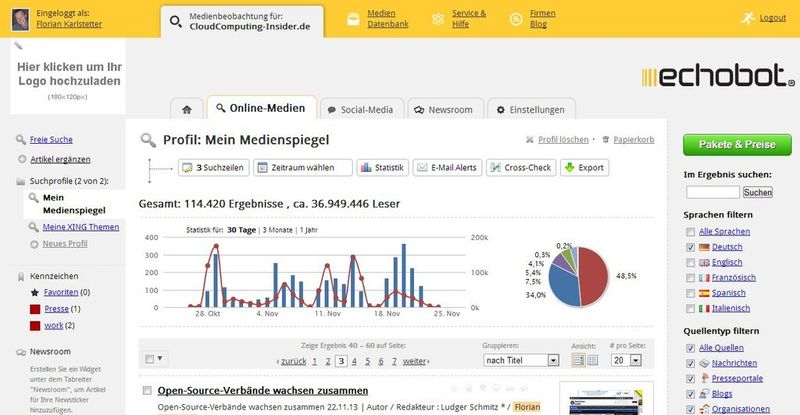
Task: Click the red Presse label swatch
Action: pos(35,309)
